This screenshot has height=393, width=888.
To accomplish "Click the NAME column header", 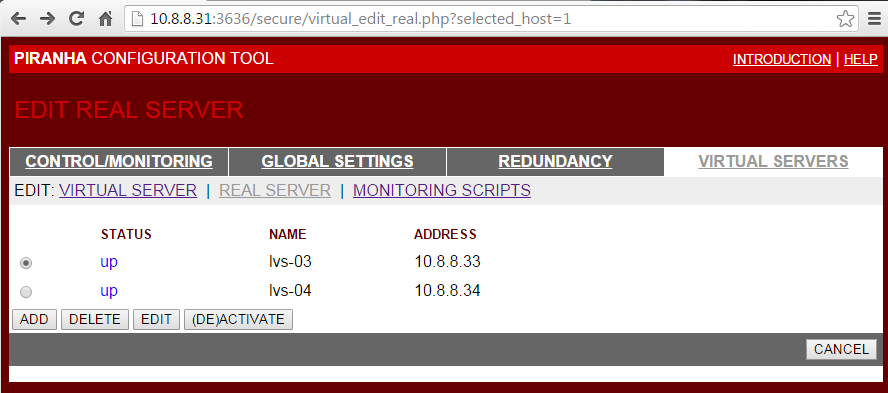I will click(288, 234).
